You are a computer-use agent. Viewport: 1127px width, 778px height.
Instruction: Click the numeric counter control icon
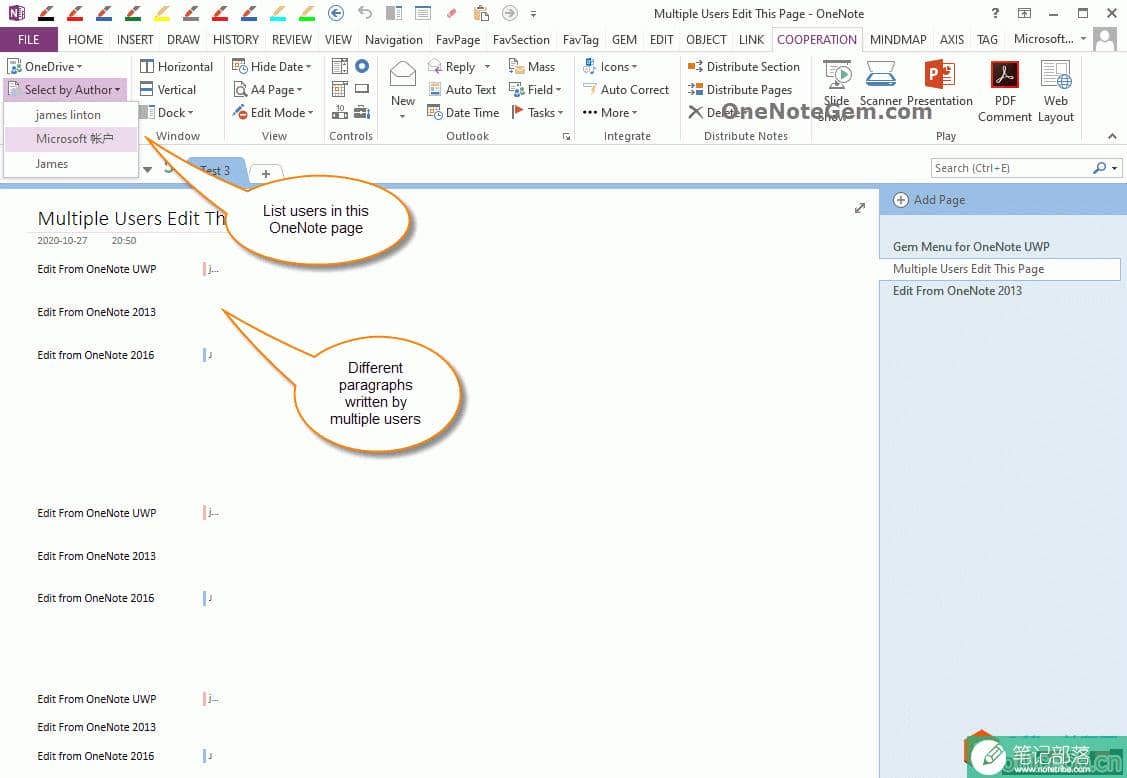point(340,112)
